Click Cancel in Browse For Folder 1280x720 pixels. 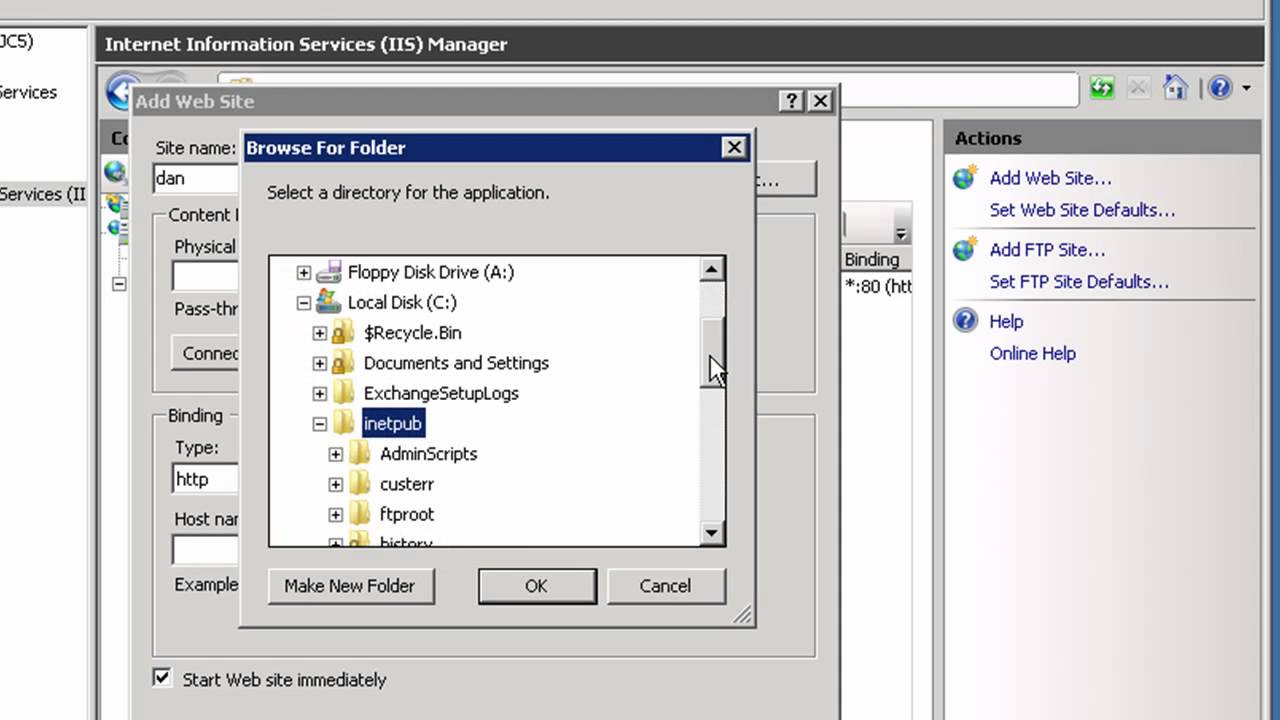(x=665, y=586)
